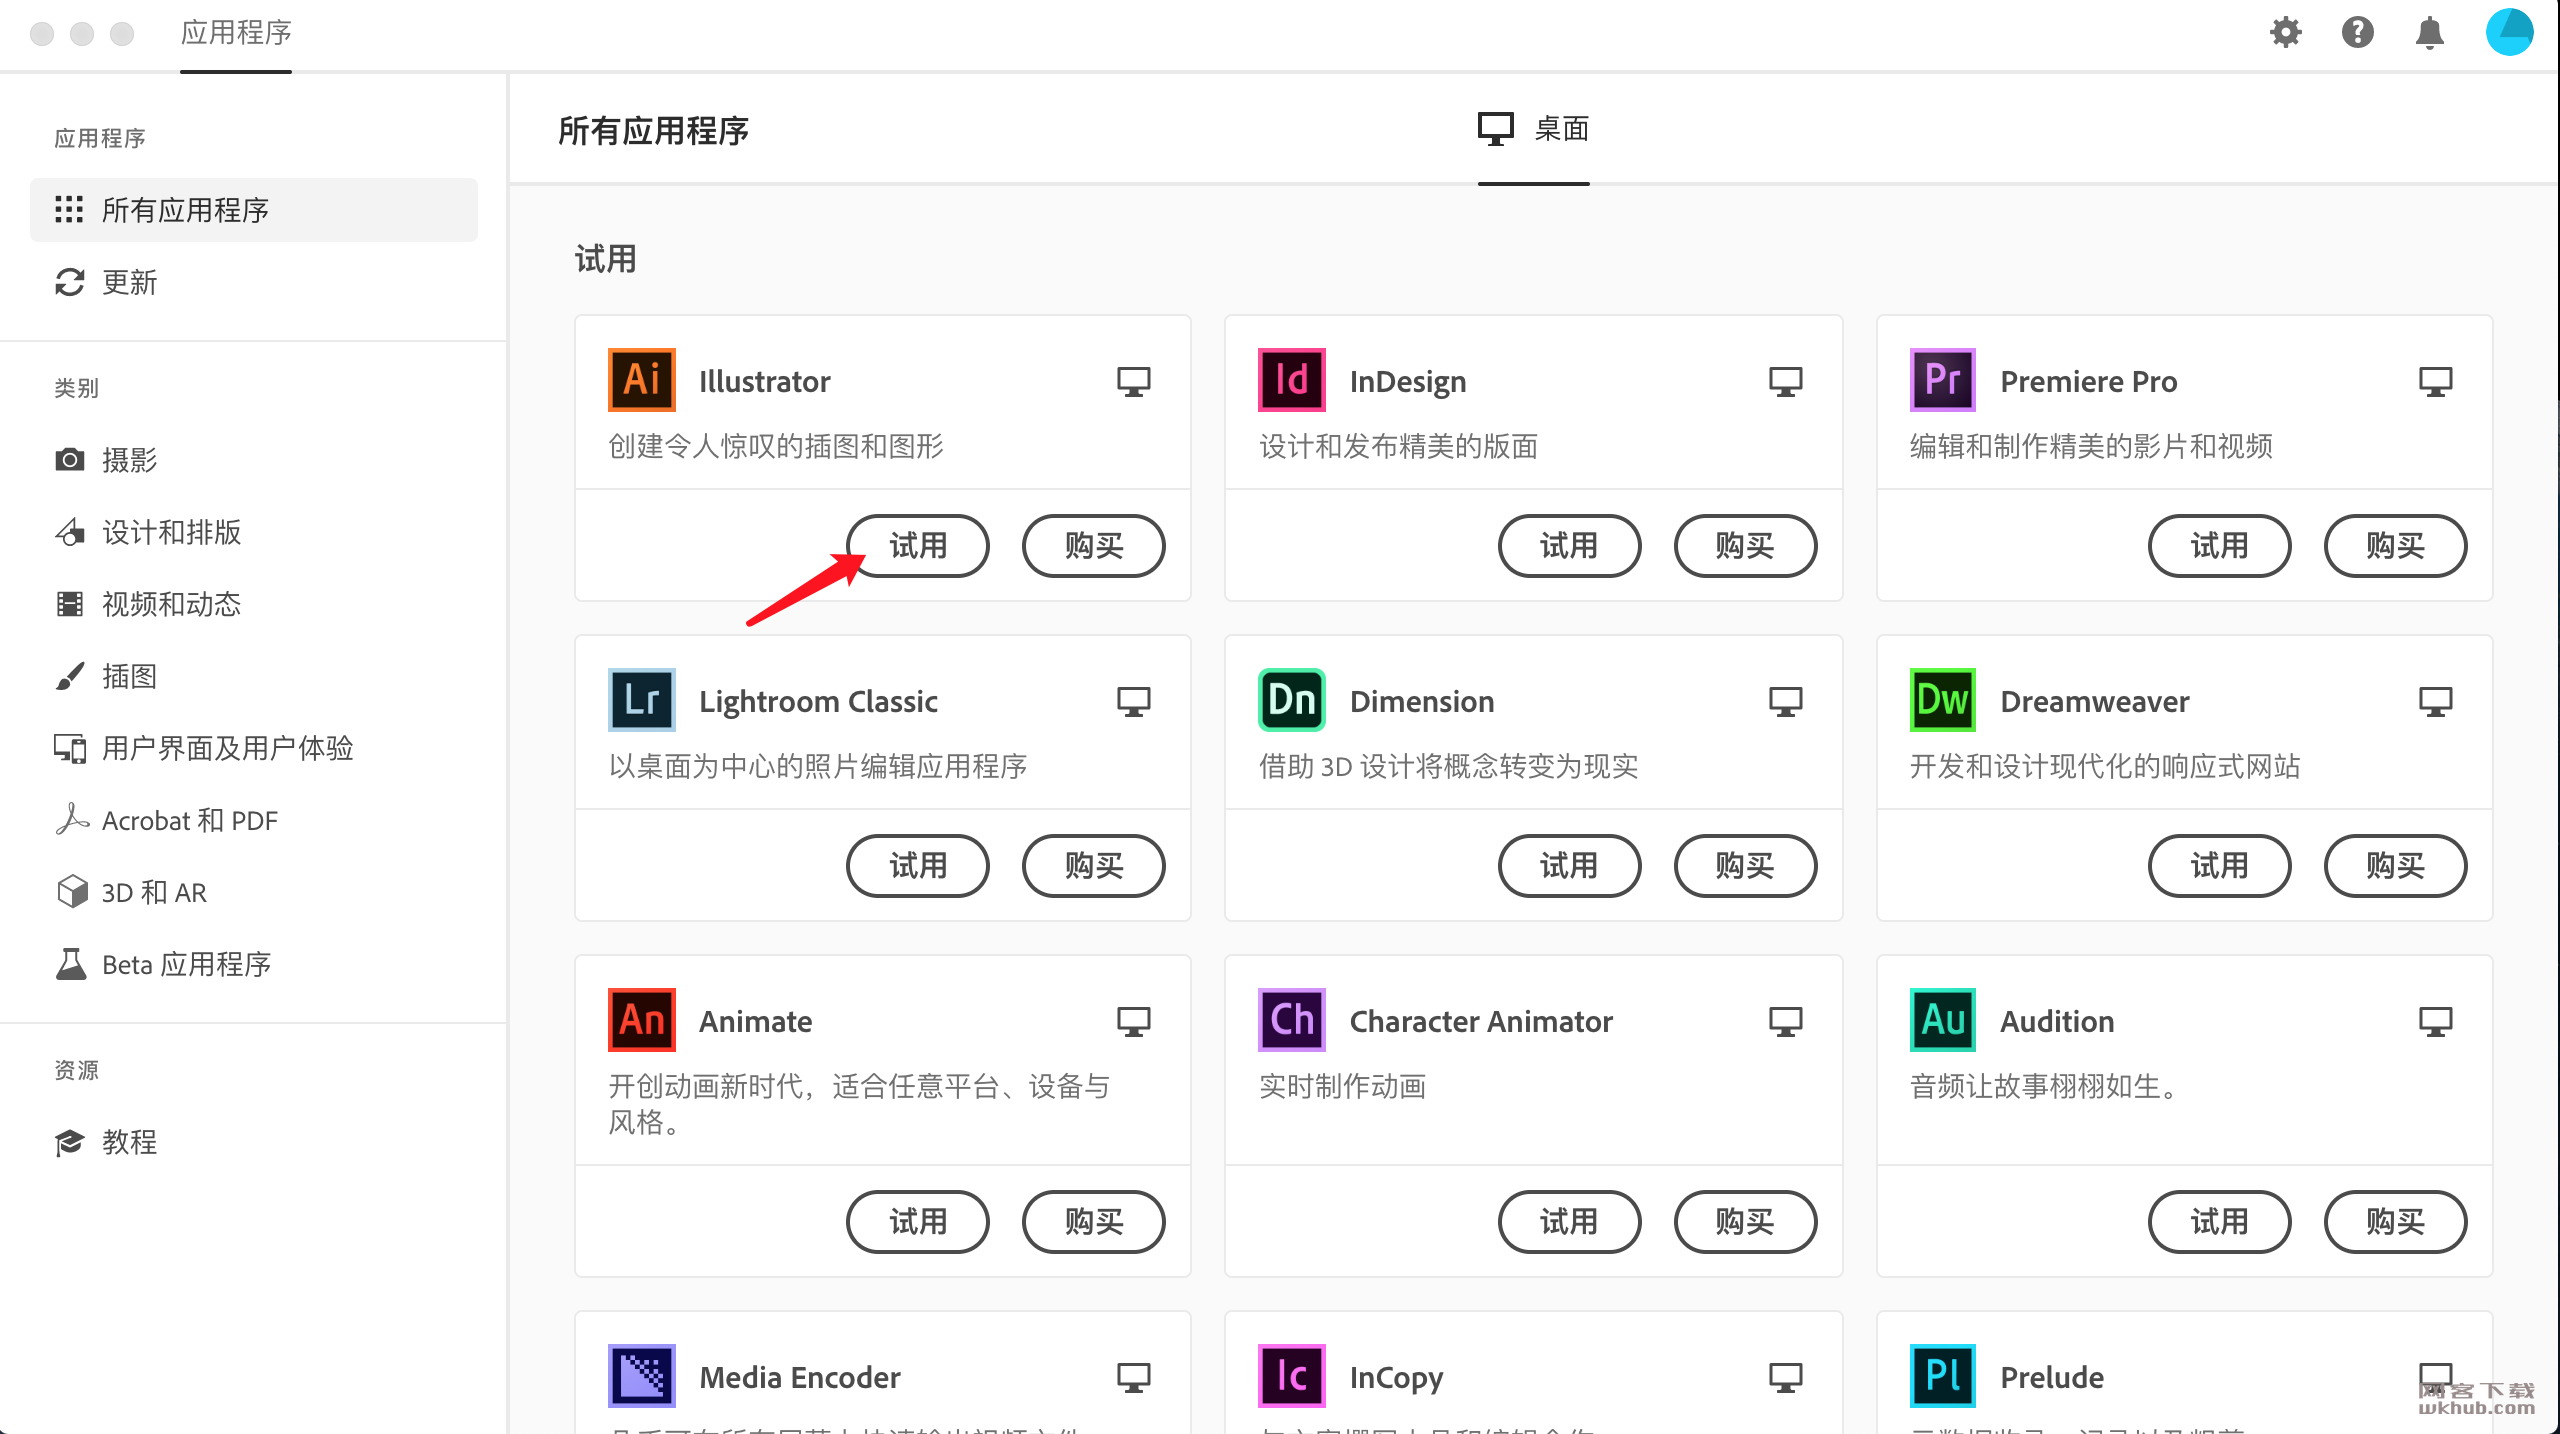The height and width of the screenshot is (1434, 2560).
Task: Click 试用 for Animate
Action: (917, 1222)
